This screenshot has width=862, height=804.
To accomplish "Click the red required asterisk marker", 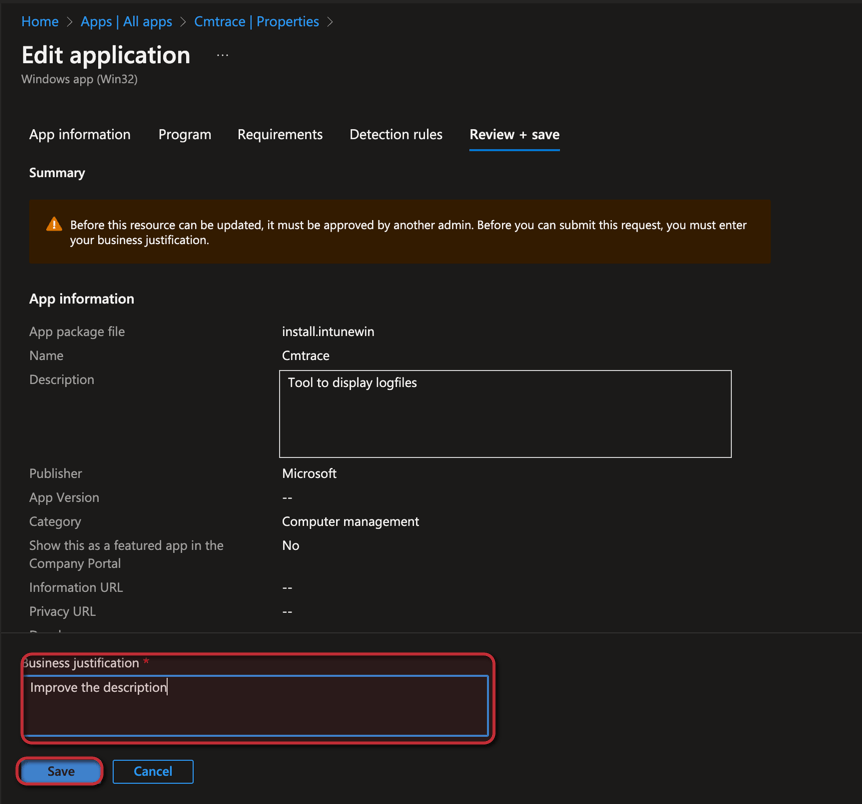I will point(147,663).
